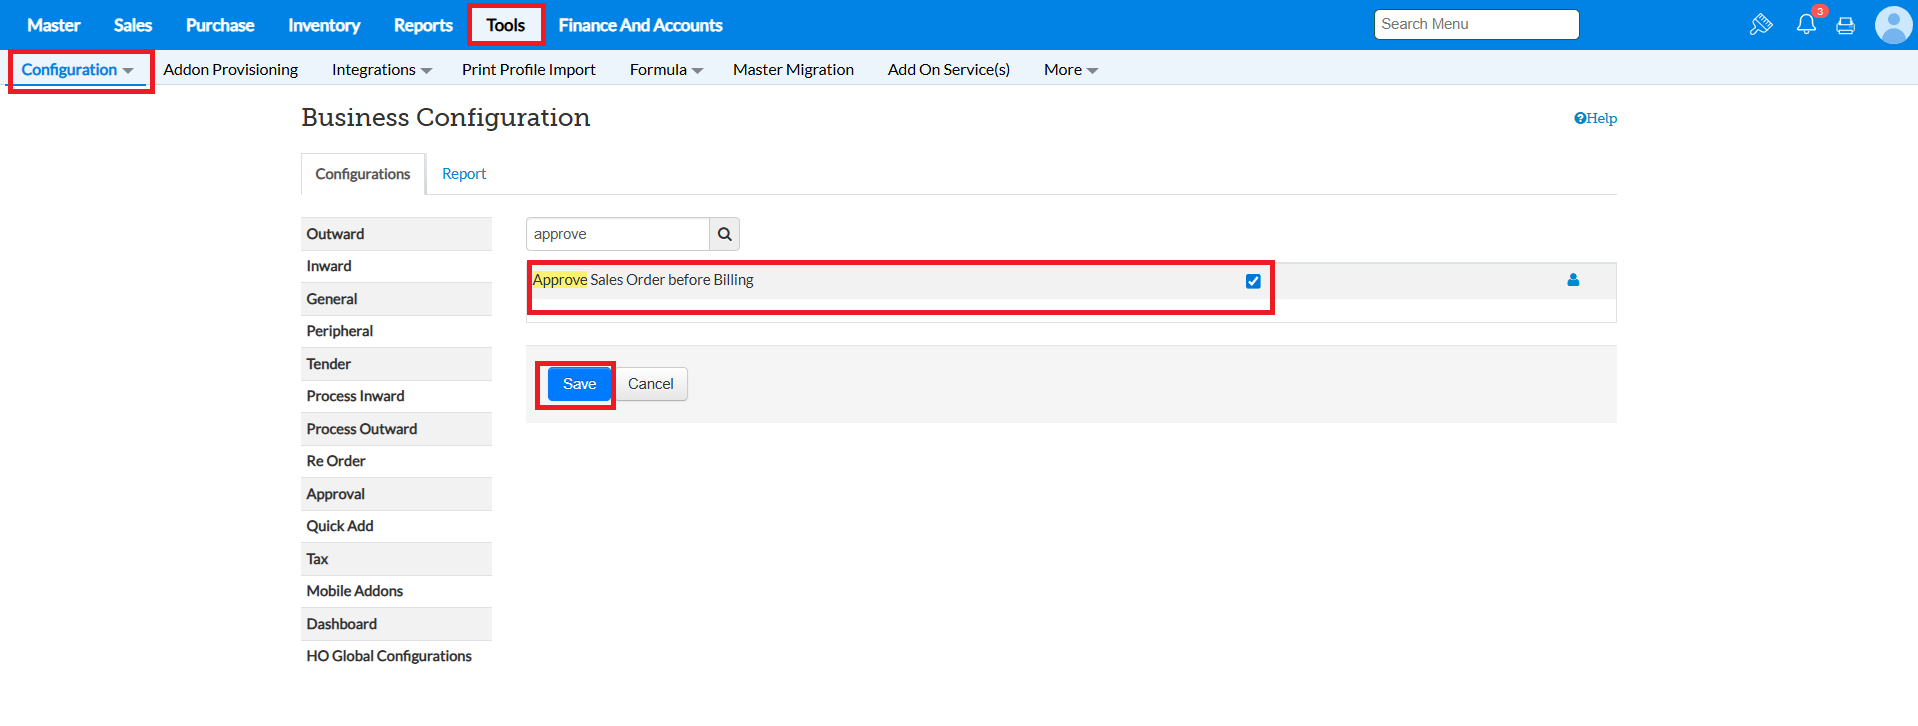Image resolution: width=1918 pixels, height=726 pixels.
Task: Open the Integrations dropdown menu
Action: [381, 70]
